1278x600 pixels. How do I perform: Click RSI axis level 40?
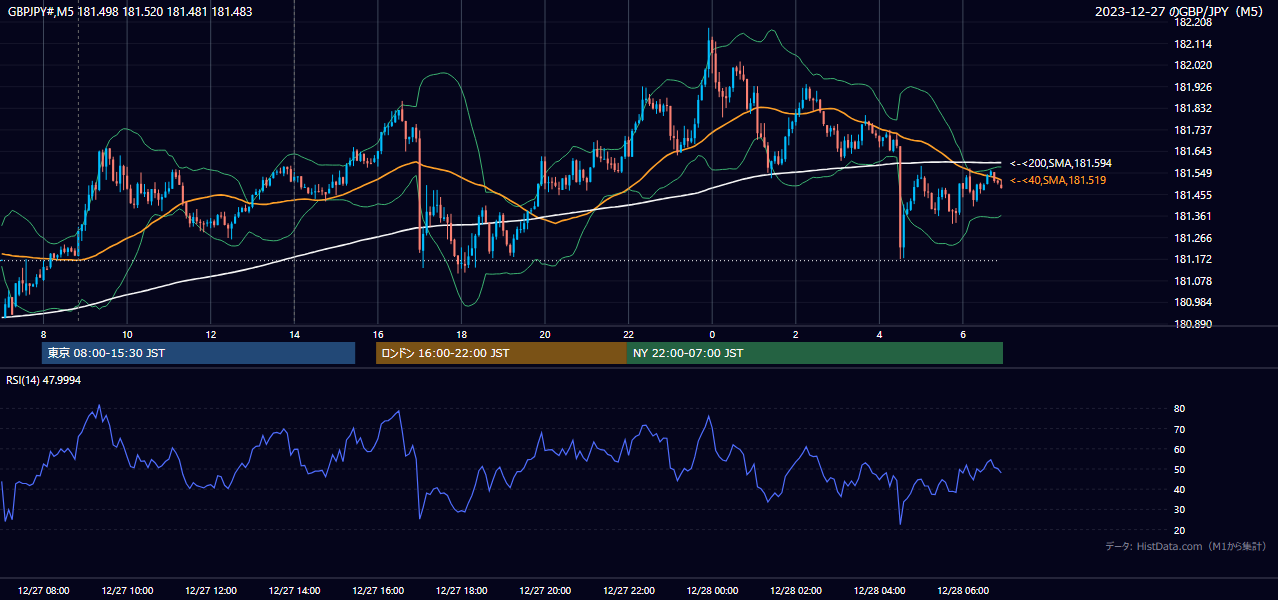point(1179,489)
